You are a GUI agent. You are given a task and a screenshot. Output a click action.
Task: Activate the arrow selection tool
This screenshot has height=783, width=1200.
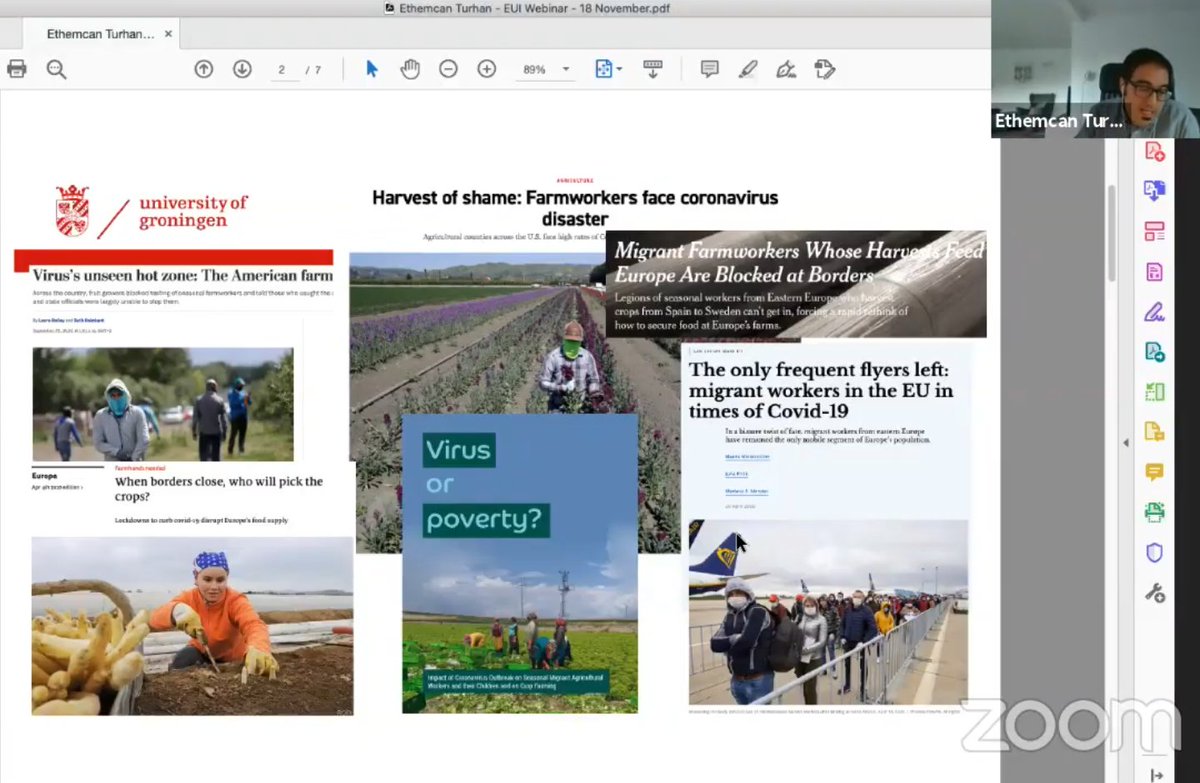372,69
